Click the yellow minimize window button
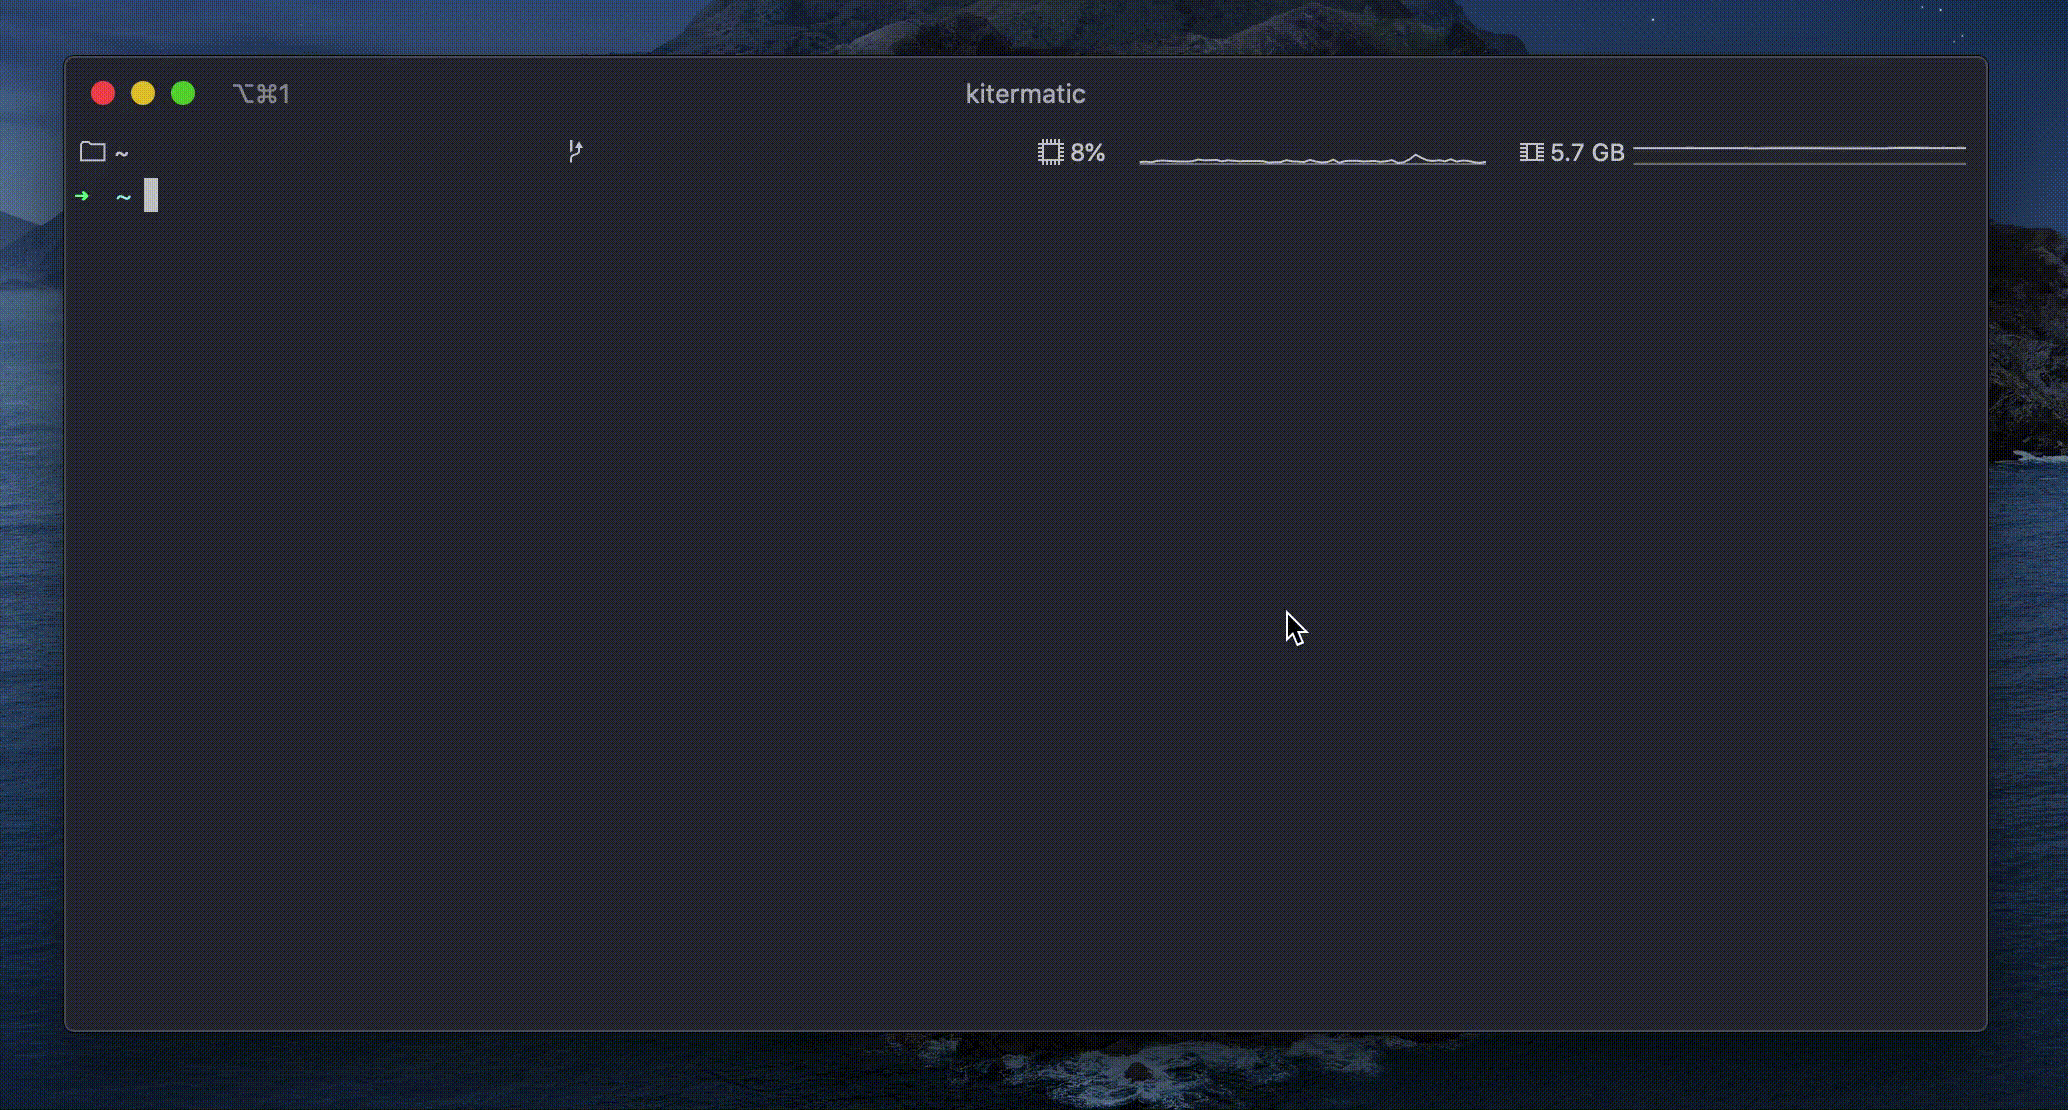 (143, 94)
